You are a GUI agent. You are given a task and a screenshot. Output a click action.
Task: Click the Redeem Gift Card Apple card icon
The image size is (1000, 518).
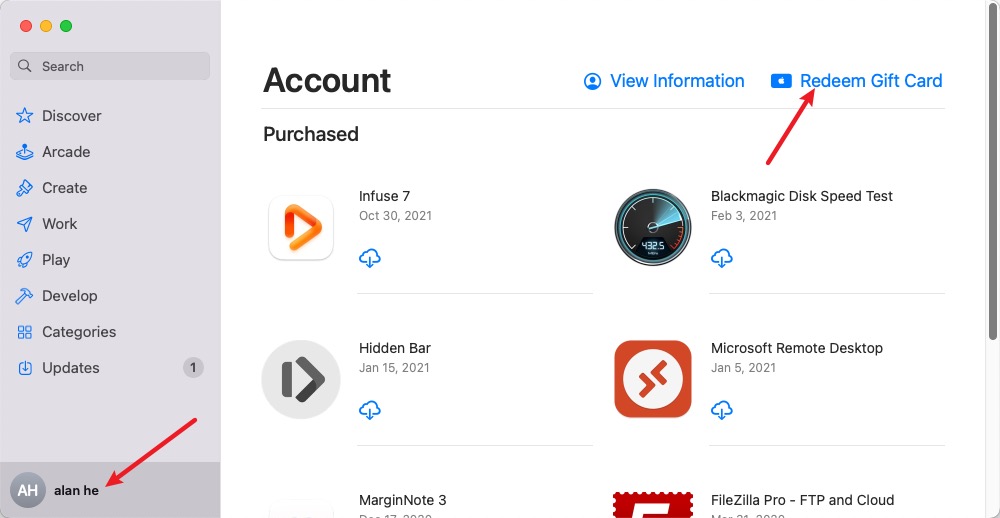(781, 82)
